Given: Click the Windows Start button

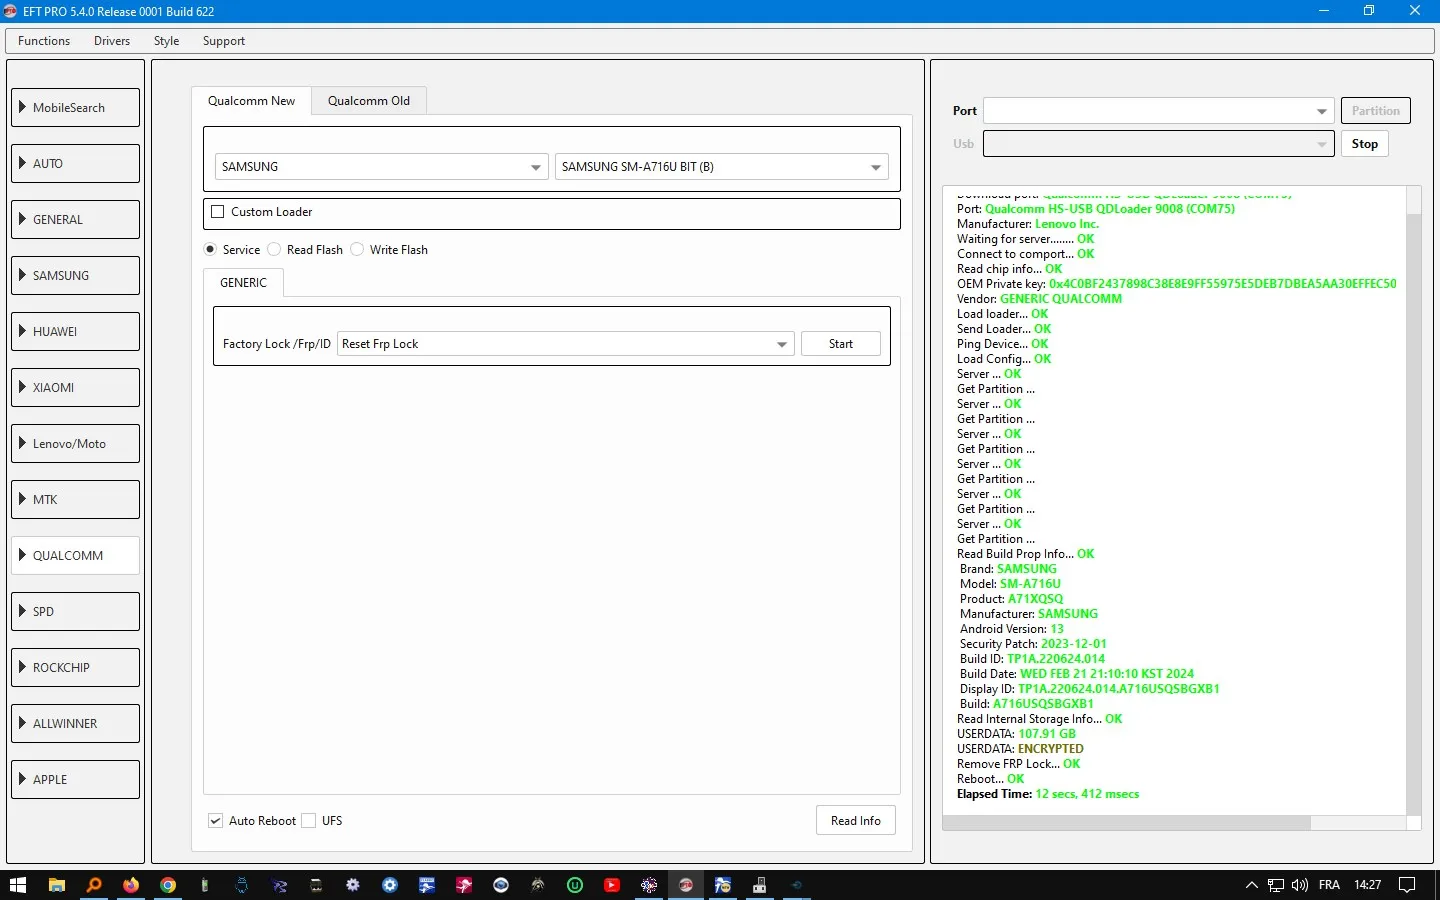Looking at the screenshot, I should pos(18,885).
